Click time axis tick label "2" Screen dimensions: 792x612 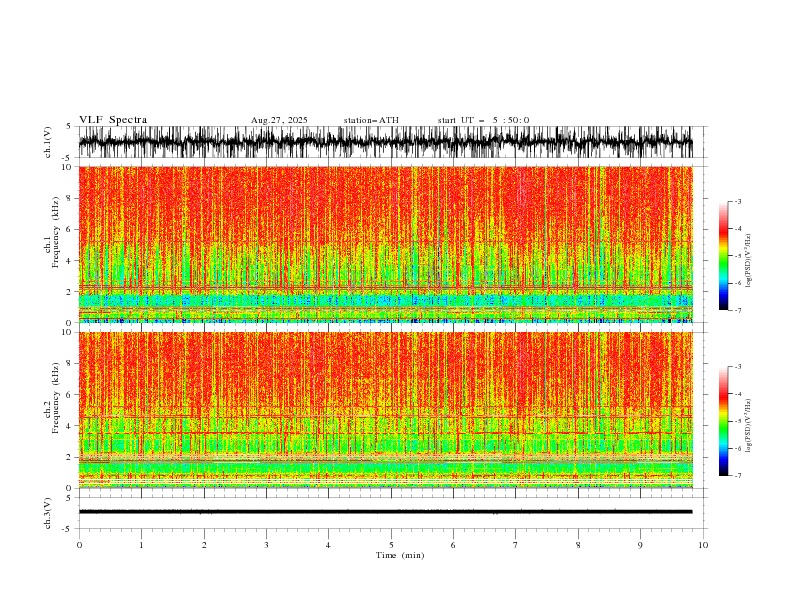(204, 545)
